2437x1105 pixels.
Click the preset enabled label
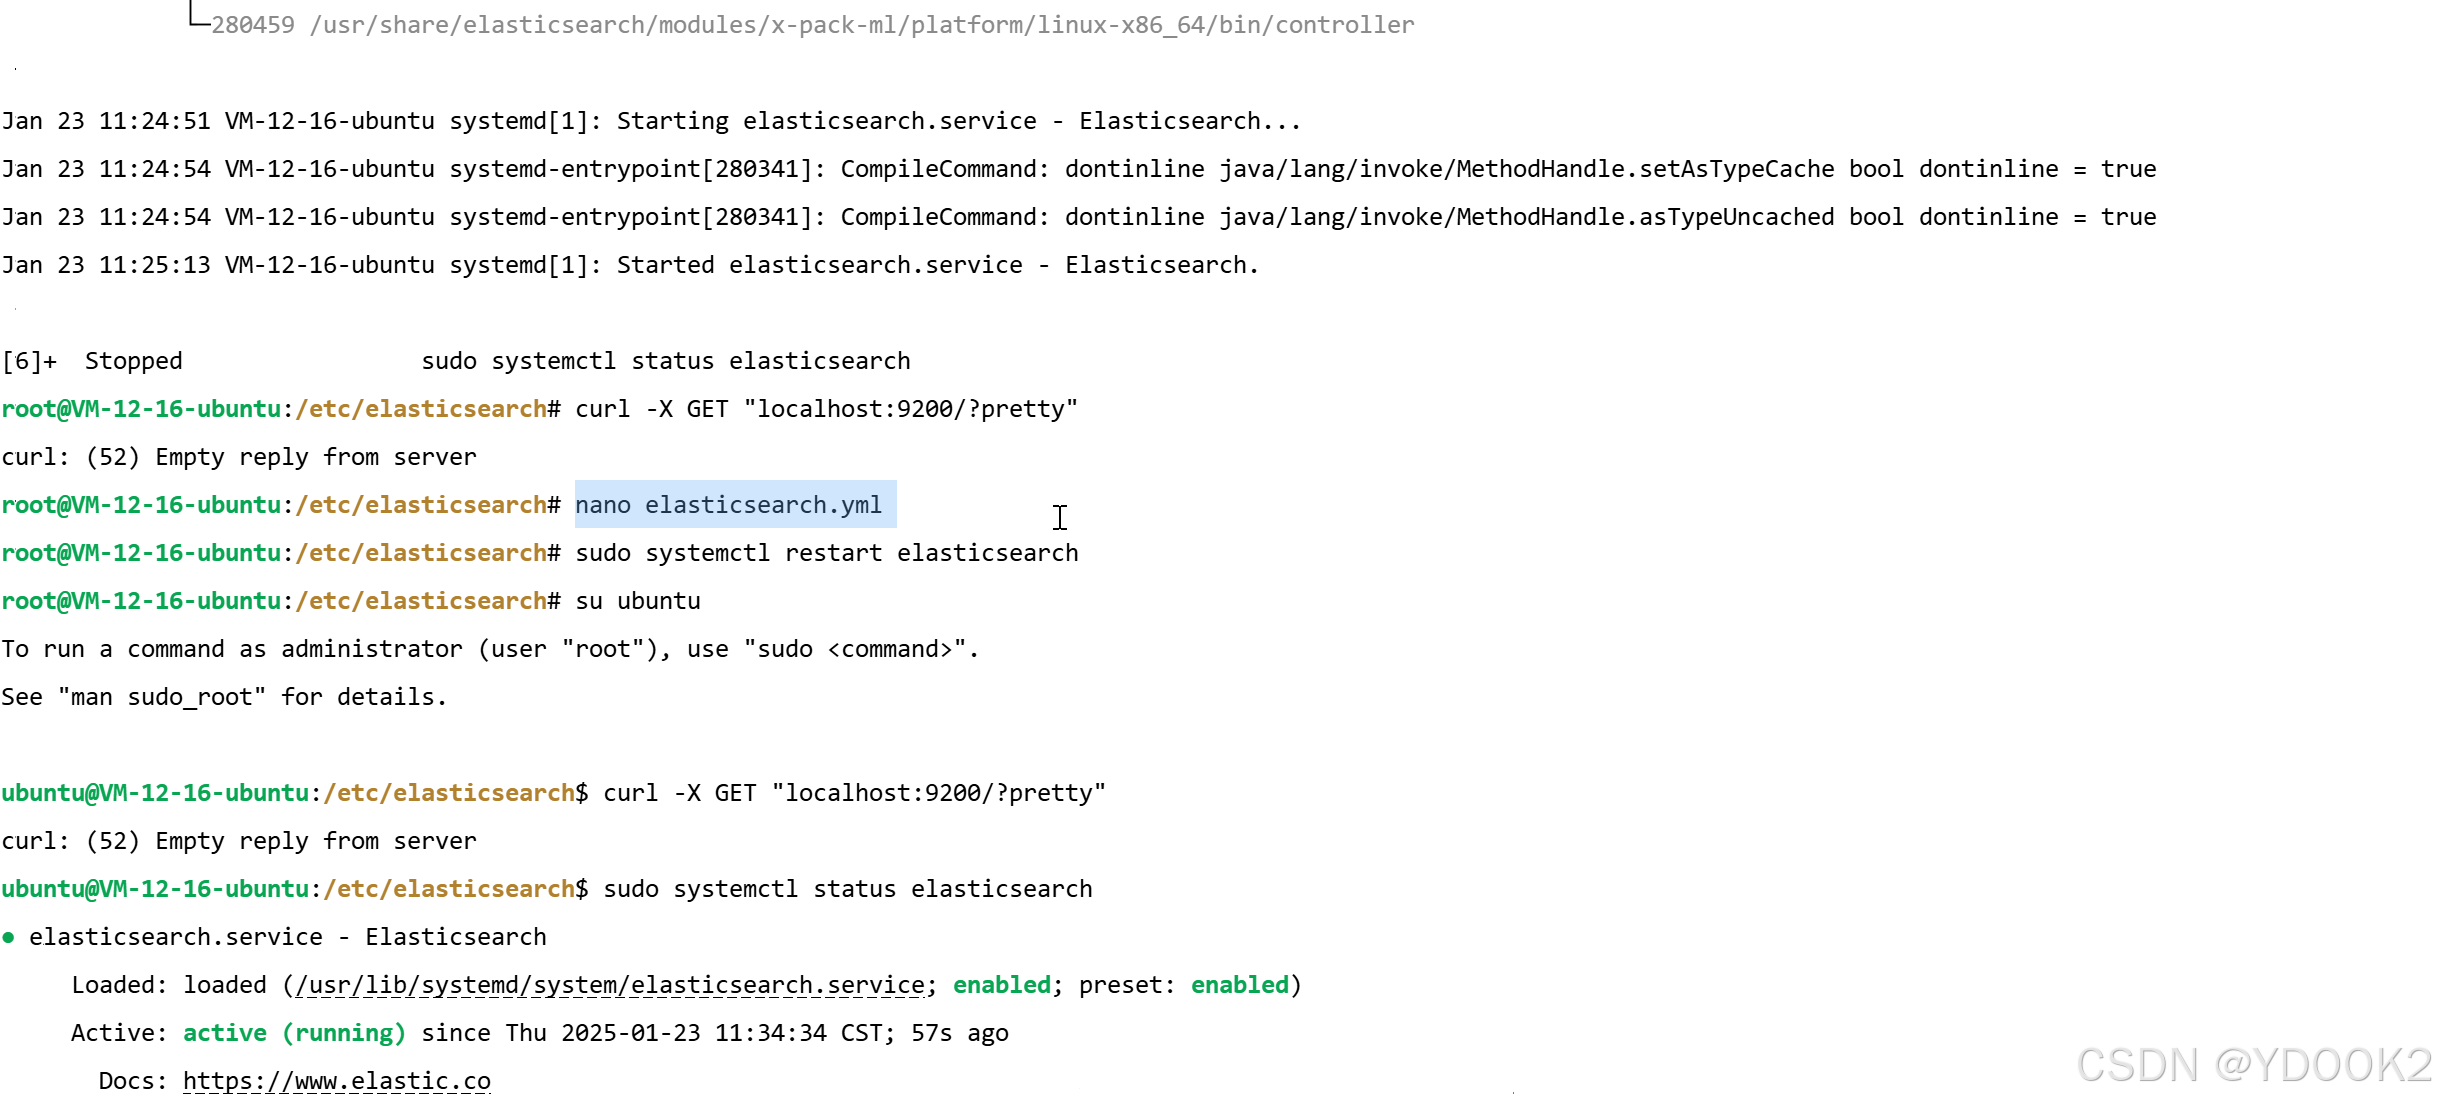[x=1240, y=985]
